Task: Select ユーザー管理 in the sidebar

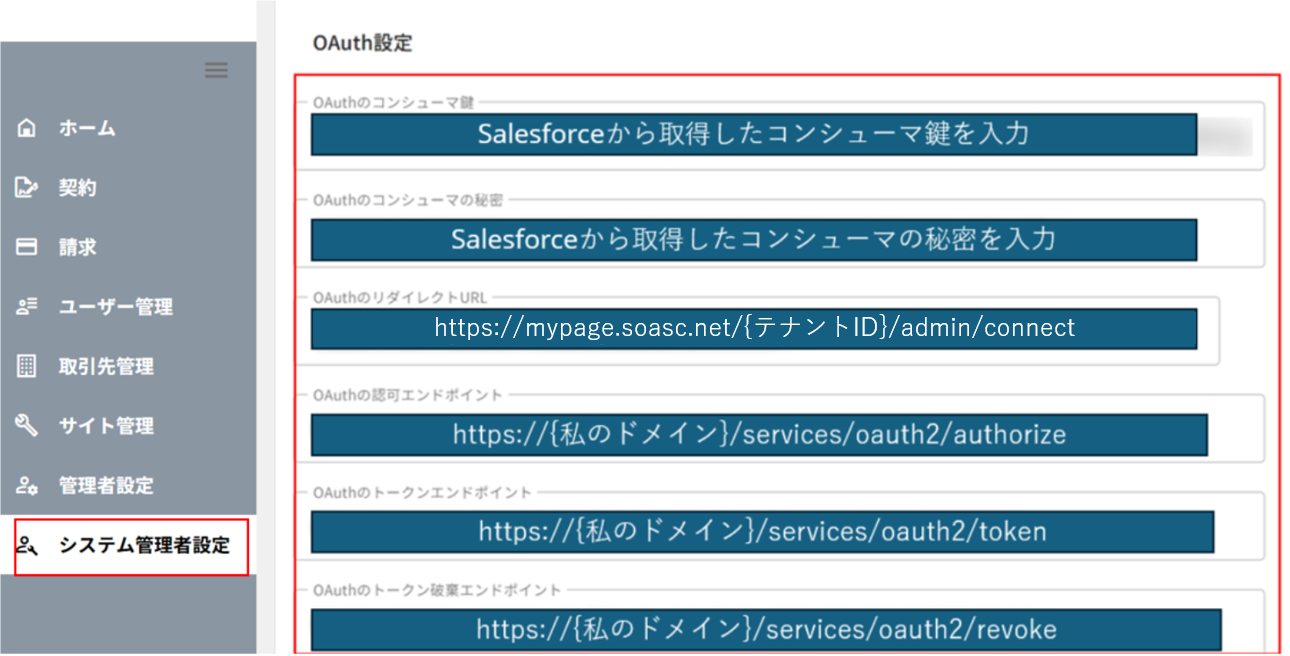Action: tap(115, 307)
